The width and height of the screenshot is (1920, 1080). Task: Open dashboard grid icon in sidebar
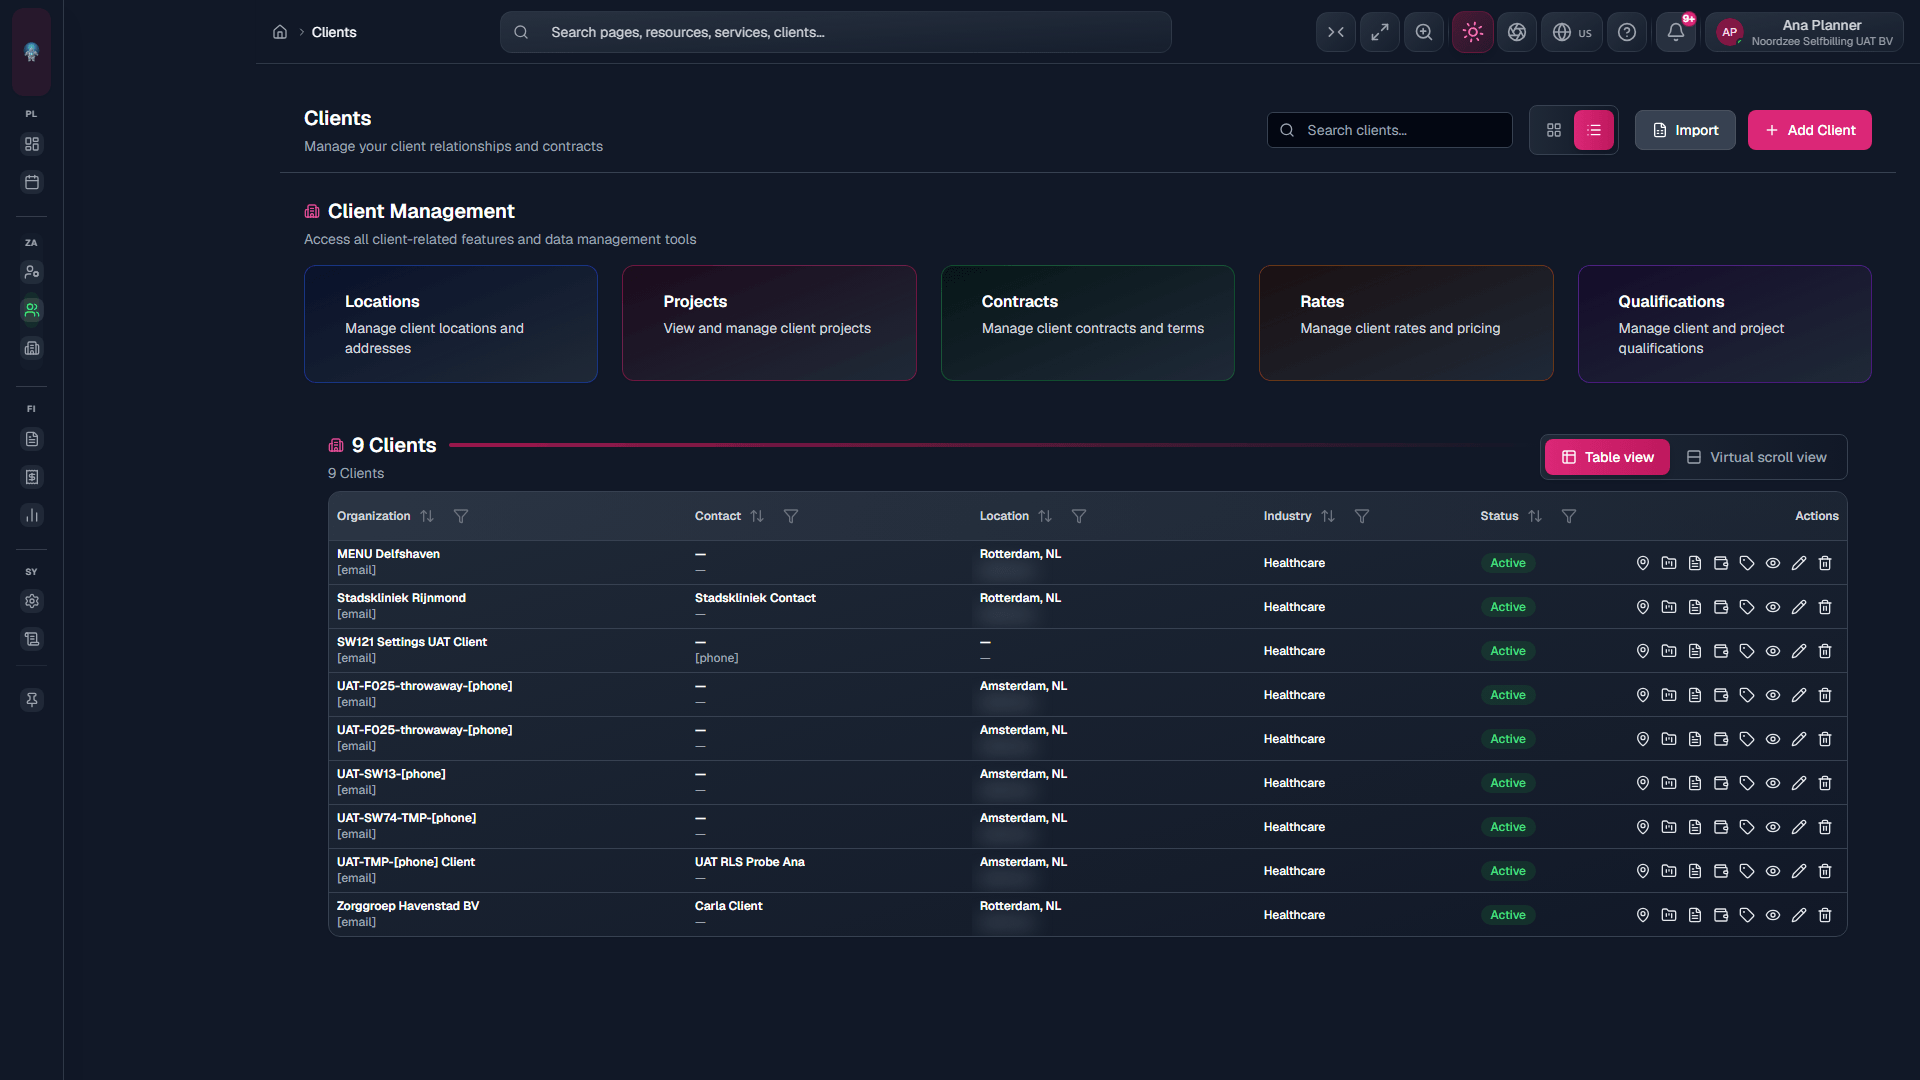(32, 144)
